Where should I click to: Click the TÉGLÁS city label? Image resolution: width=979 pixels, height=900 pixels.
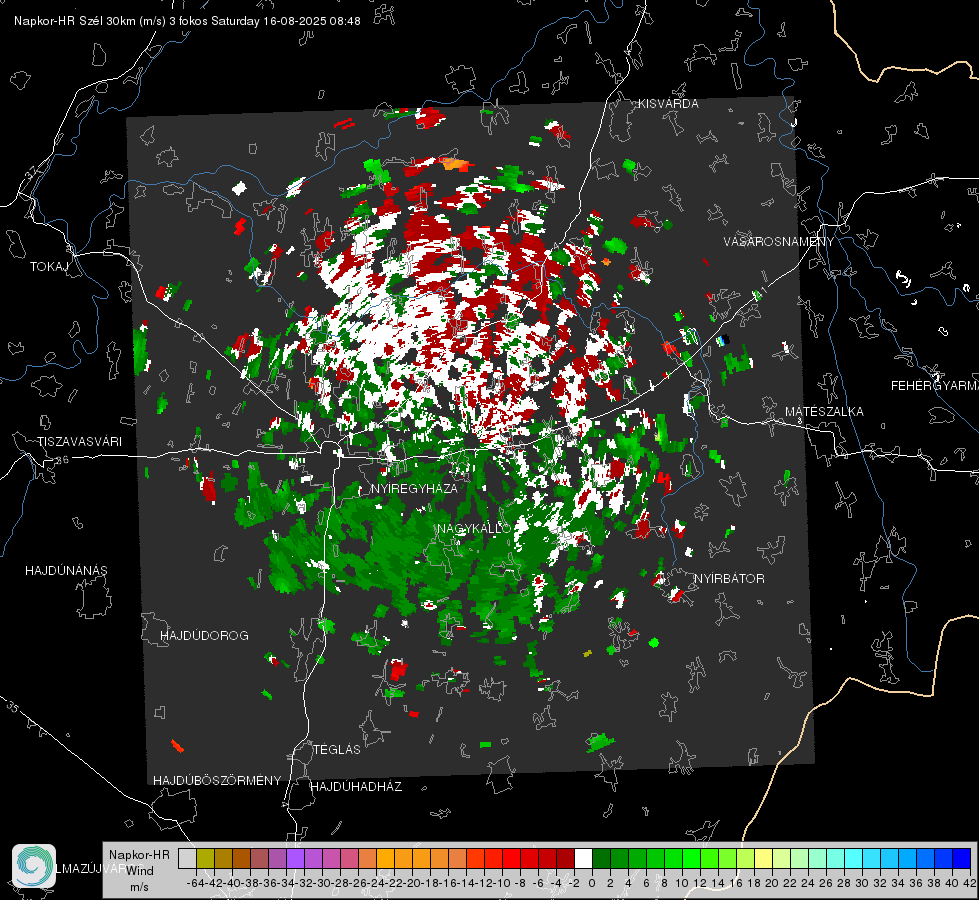click(337, 750)
